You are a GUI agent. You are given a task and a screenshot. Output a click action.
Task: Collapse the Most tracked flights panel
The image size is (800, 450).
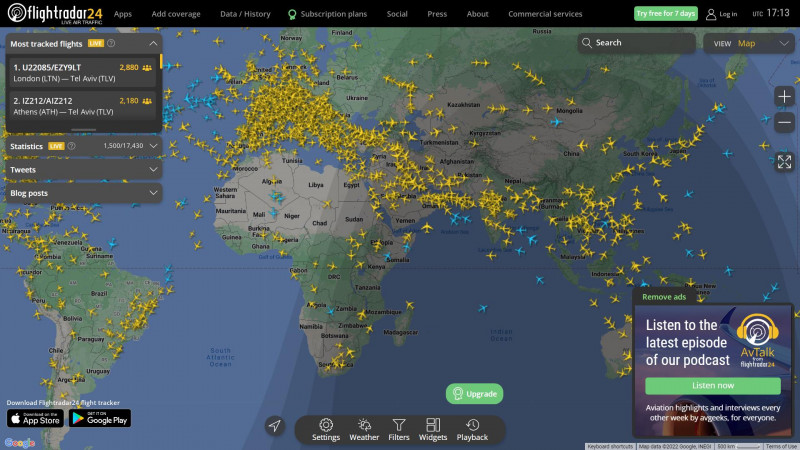pos(152,44)
